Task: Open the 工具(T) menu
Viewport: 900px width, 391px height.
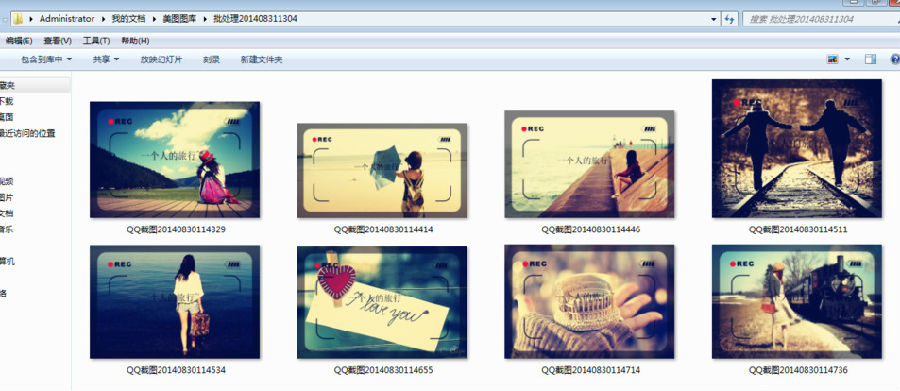Action: pos(96,41)
